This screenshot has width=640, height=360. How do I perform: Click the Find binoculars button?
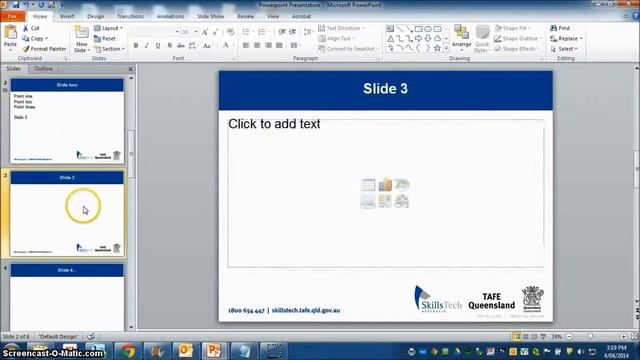tap(560, 28)
